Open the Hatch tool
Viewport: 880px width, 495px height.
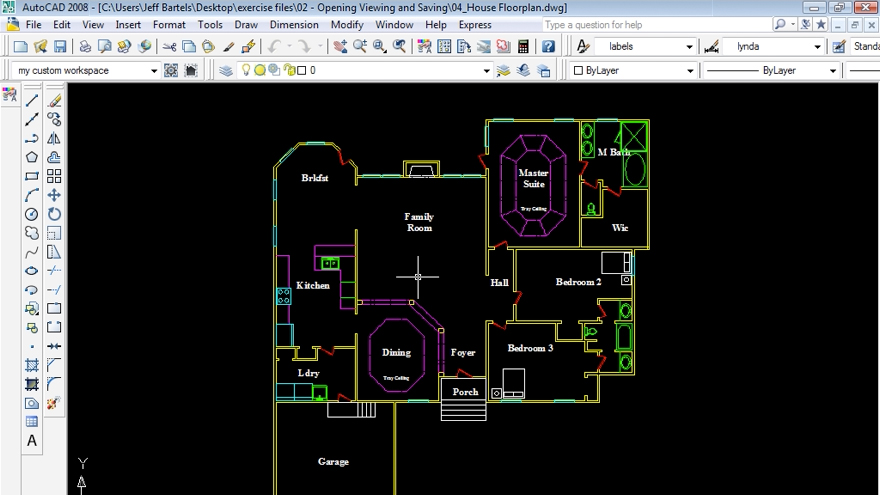tap(32, 365)
